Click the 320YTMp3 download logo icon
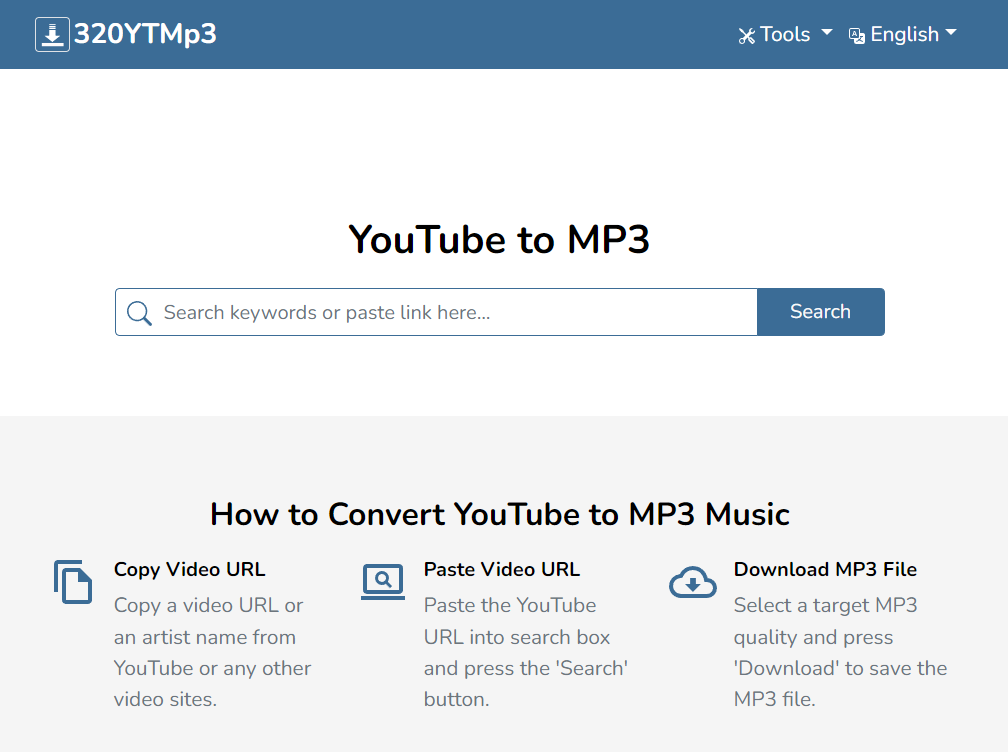1008x752 pixels. click(52, 34)
